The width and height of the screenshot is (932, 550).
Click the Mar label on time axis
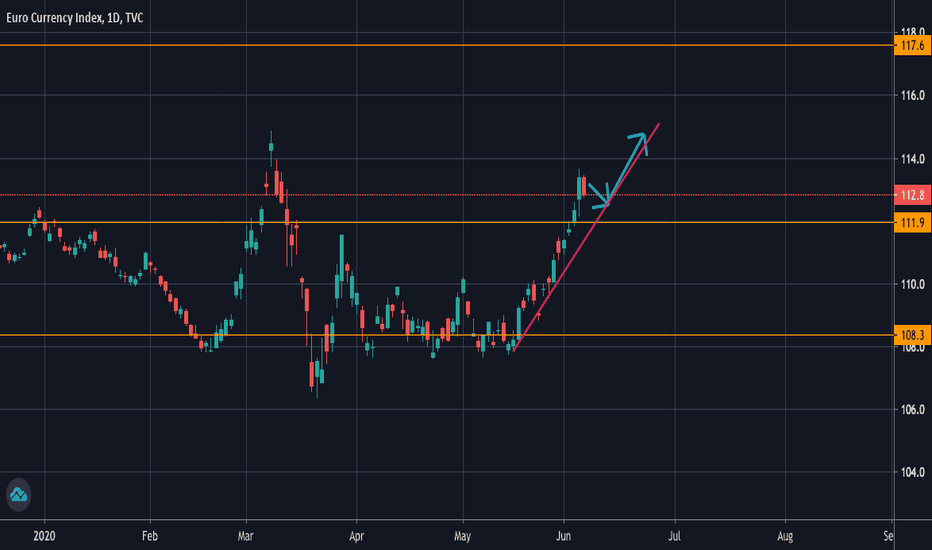(x=245, y=536)
